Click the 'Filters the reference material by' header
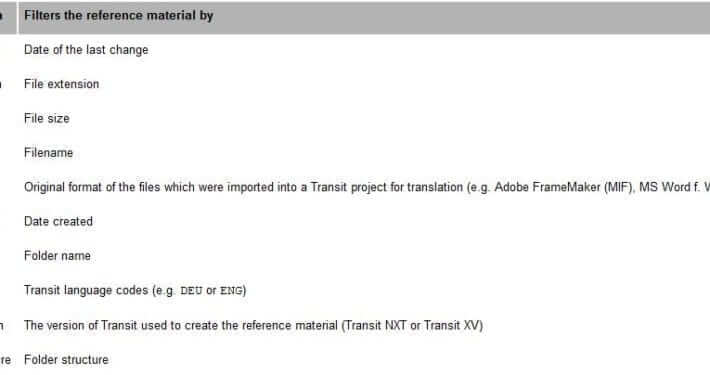710x375 pixels. tap(119, 15)
